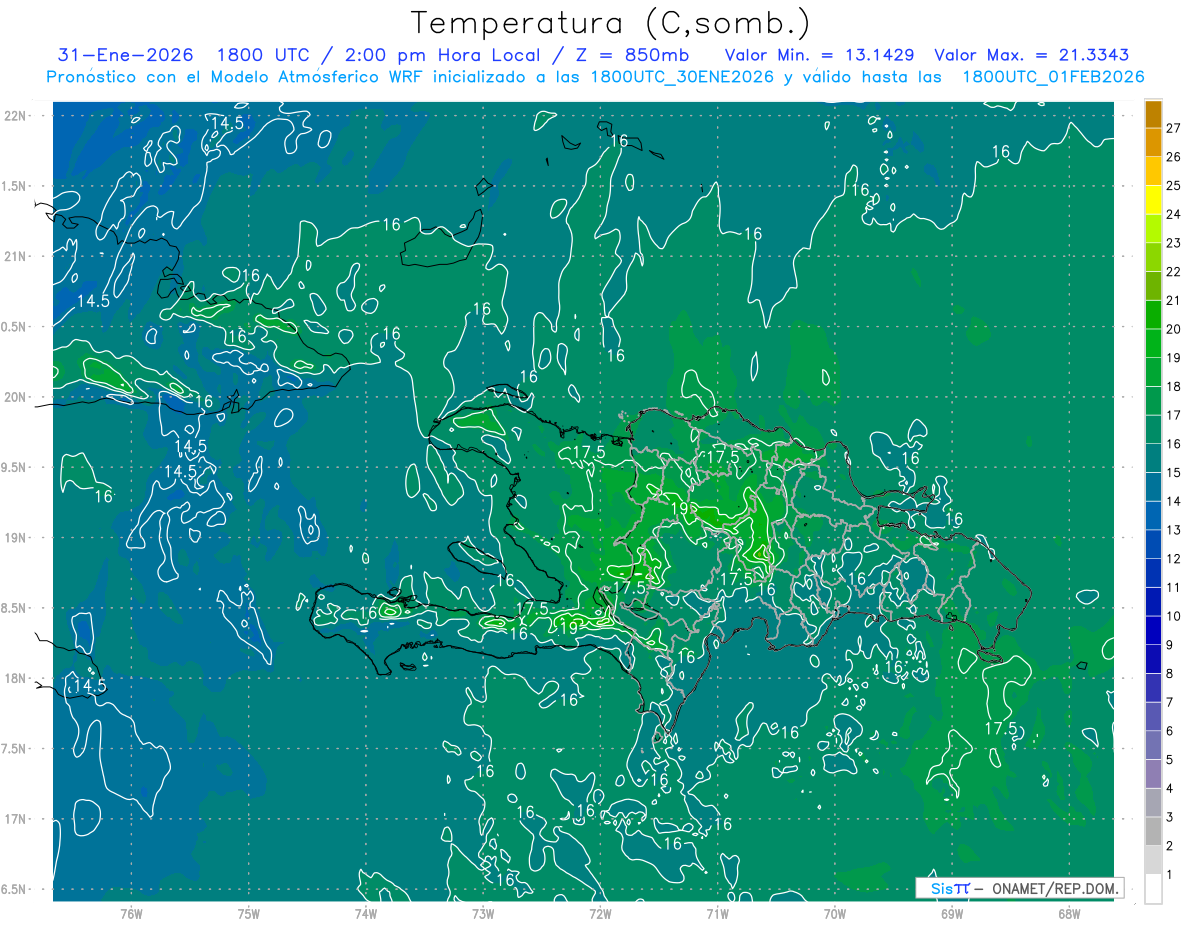Viewport: 1200px width, 927px height.
Task: Click the "76W" longitude axis label
Action: point(131,914)
